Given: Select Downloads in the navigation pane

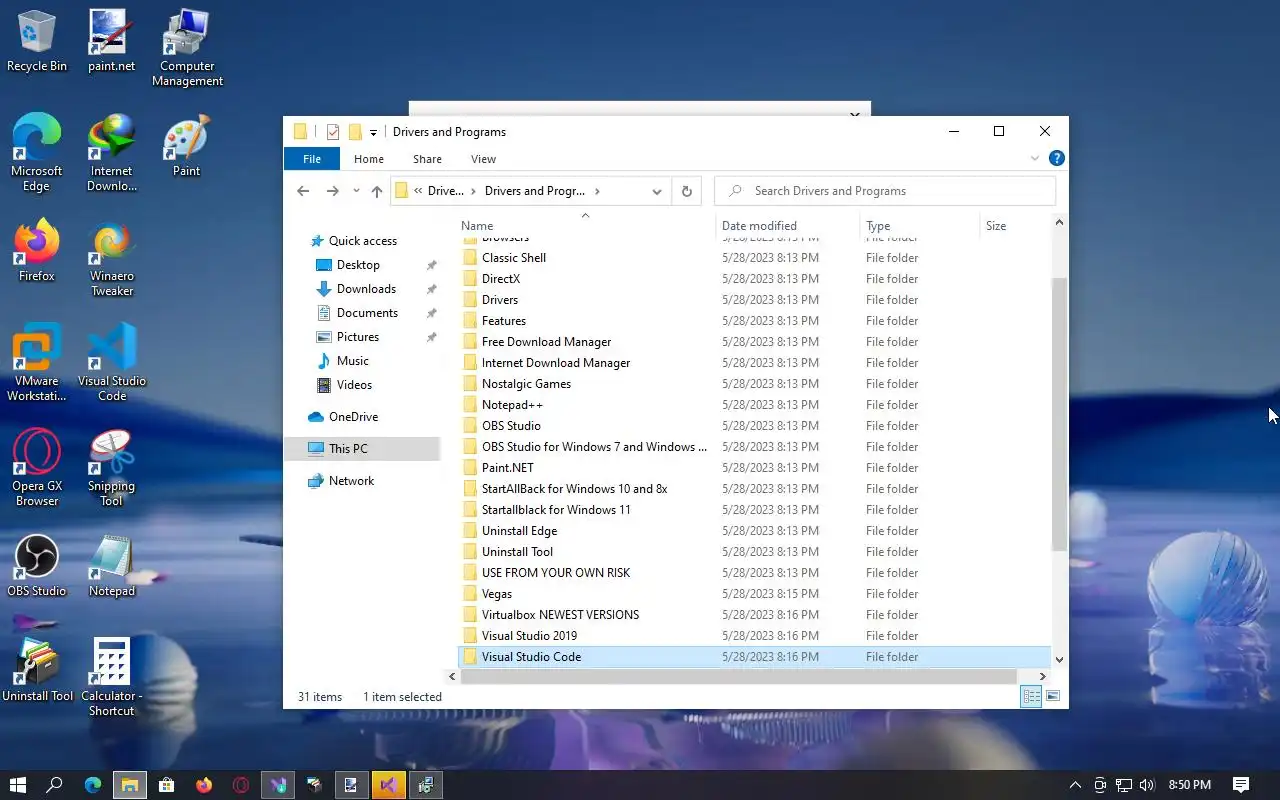Looking at the screenshot, I should point(366,289).
